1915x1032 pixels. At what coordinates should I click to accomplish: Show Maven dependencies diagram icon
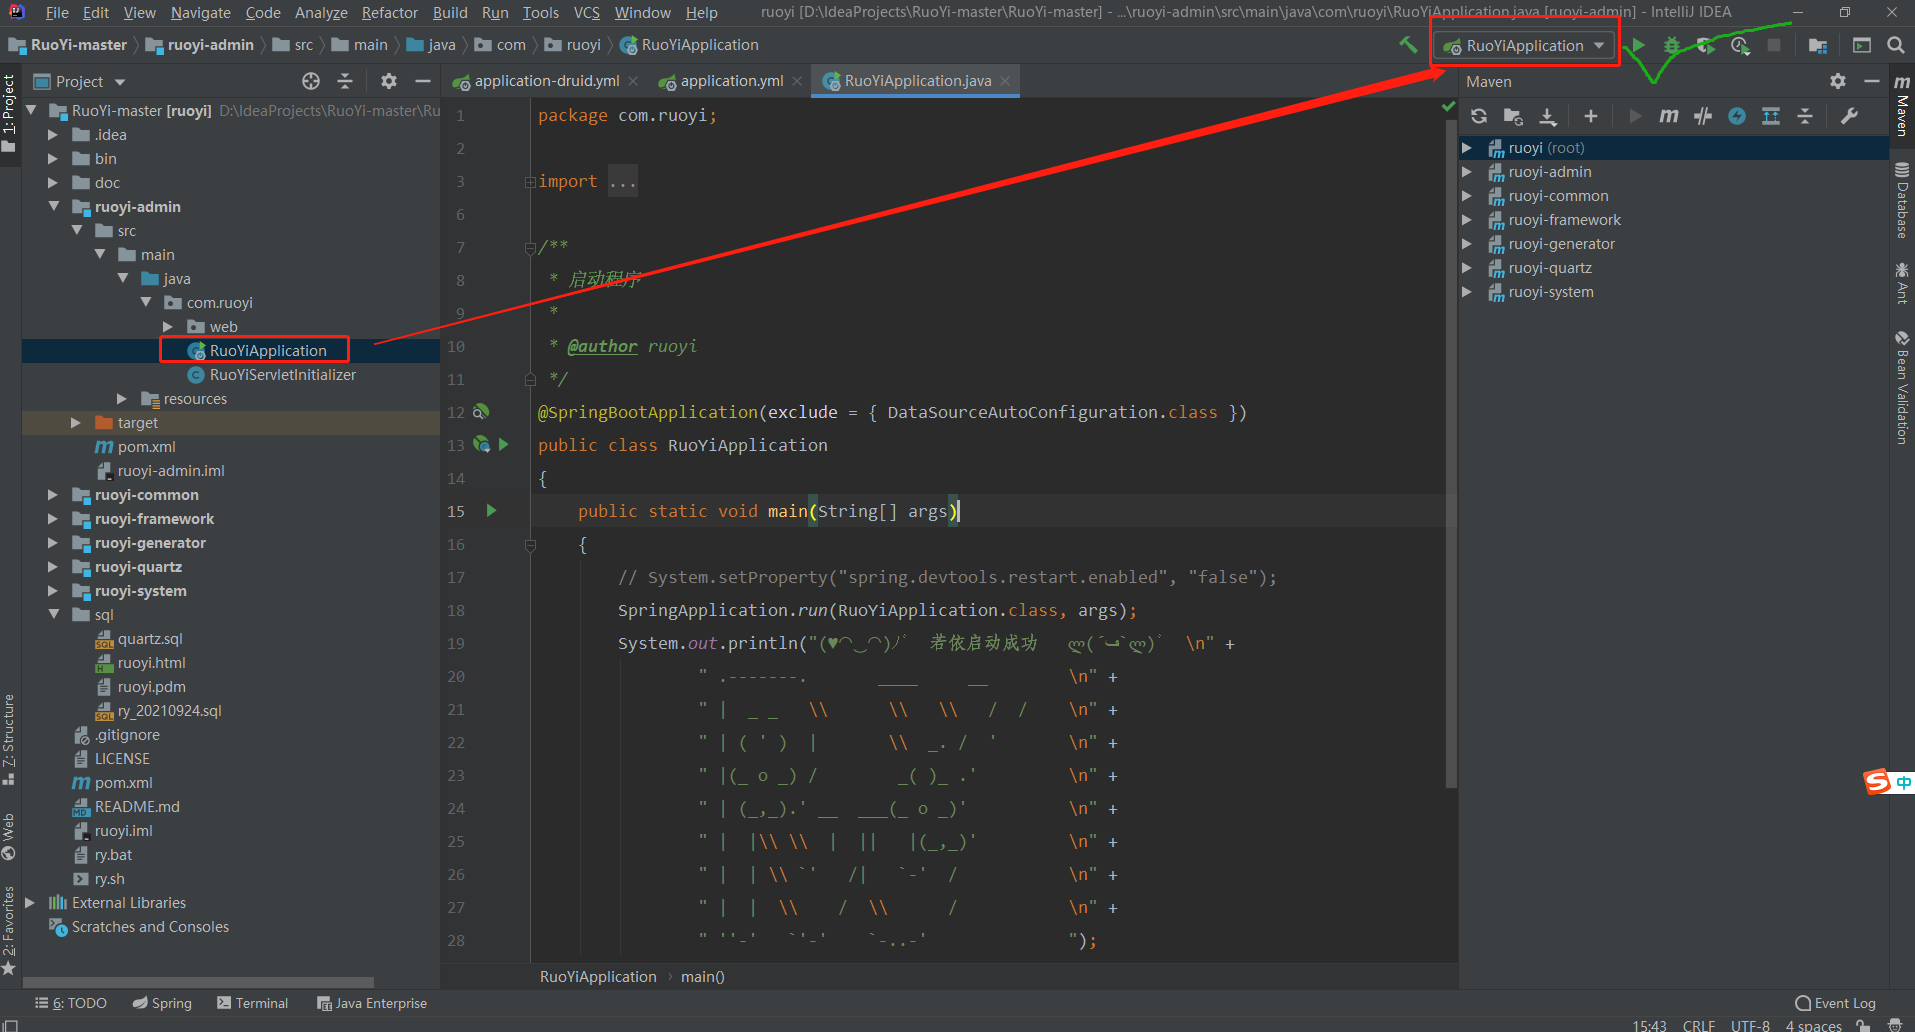click(x=1771, y=116)
